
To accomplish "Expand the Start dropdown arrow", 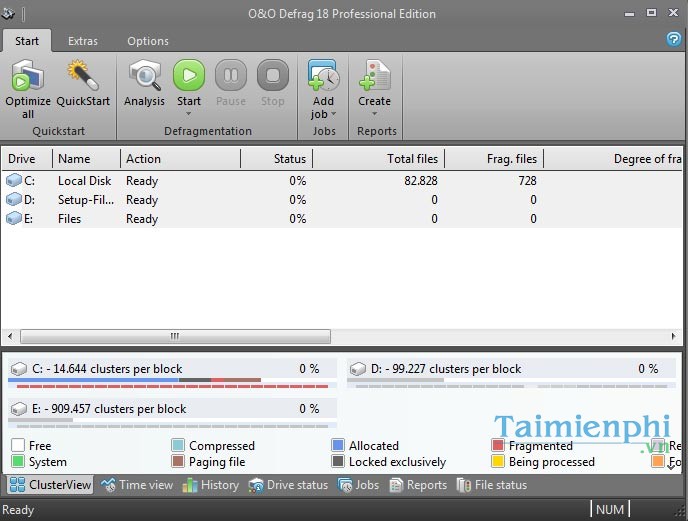I will click(189, 114).
